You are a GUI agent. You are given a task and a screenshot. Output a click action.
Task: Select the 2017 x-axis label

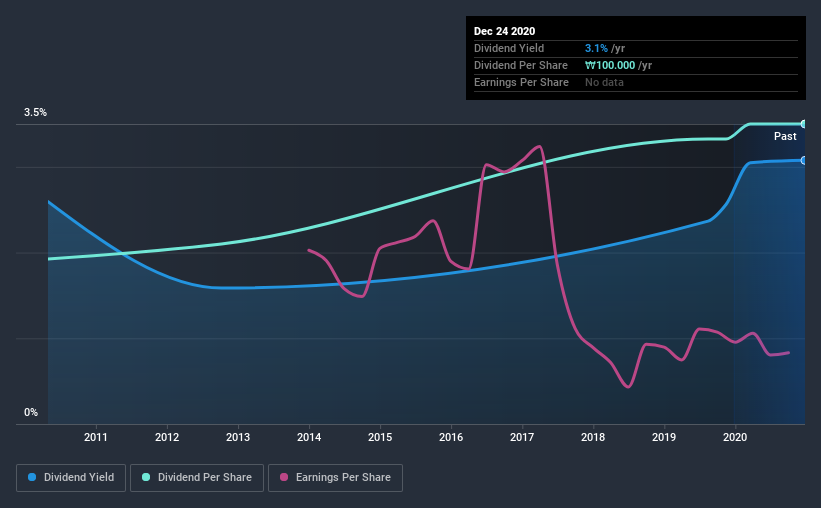coord(522,437)
